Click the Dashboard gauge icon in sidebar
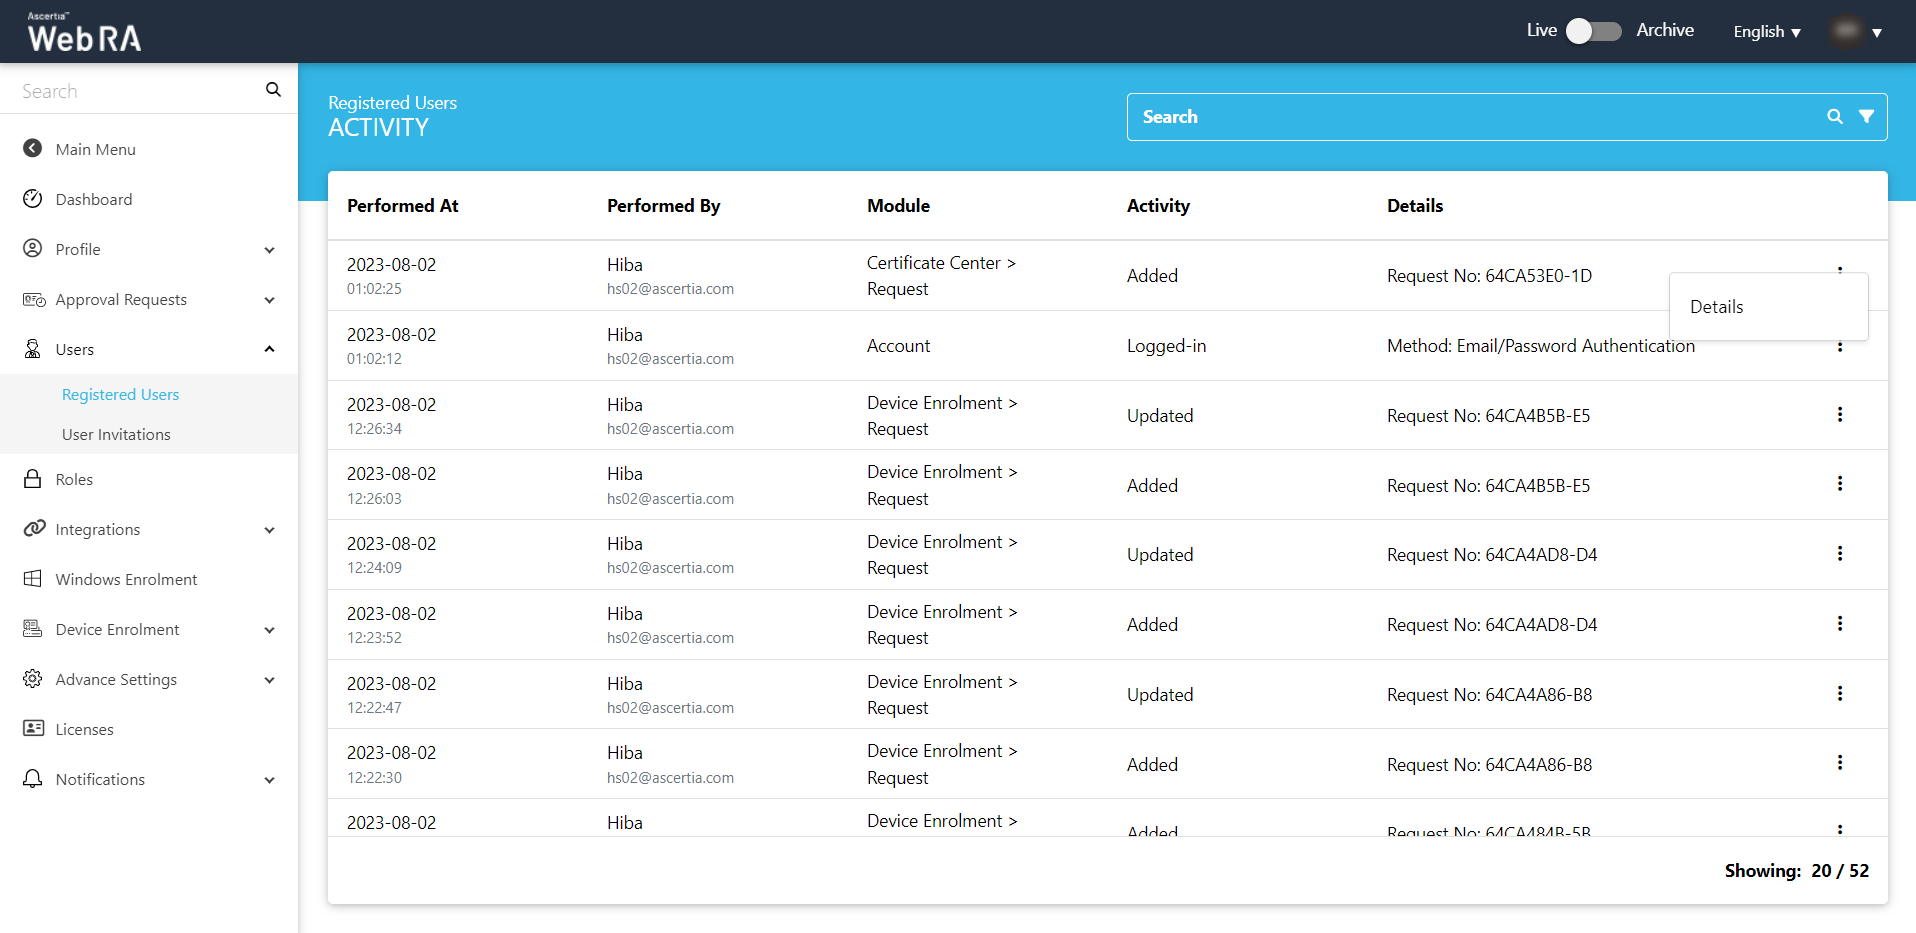 33,199
